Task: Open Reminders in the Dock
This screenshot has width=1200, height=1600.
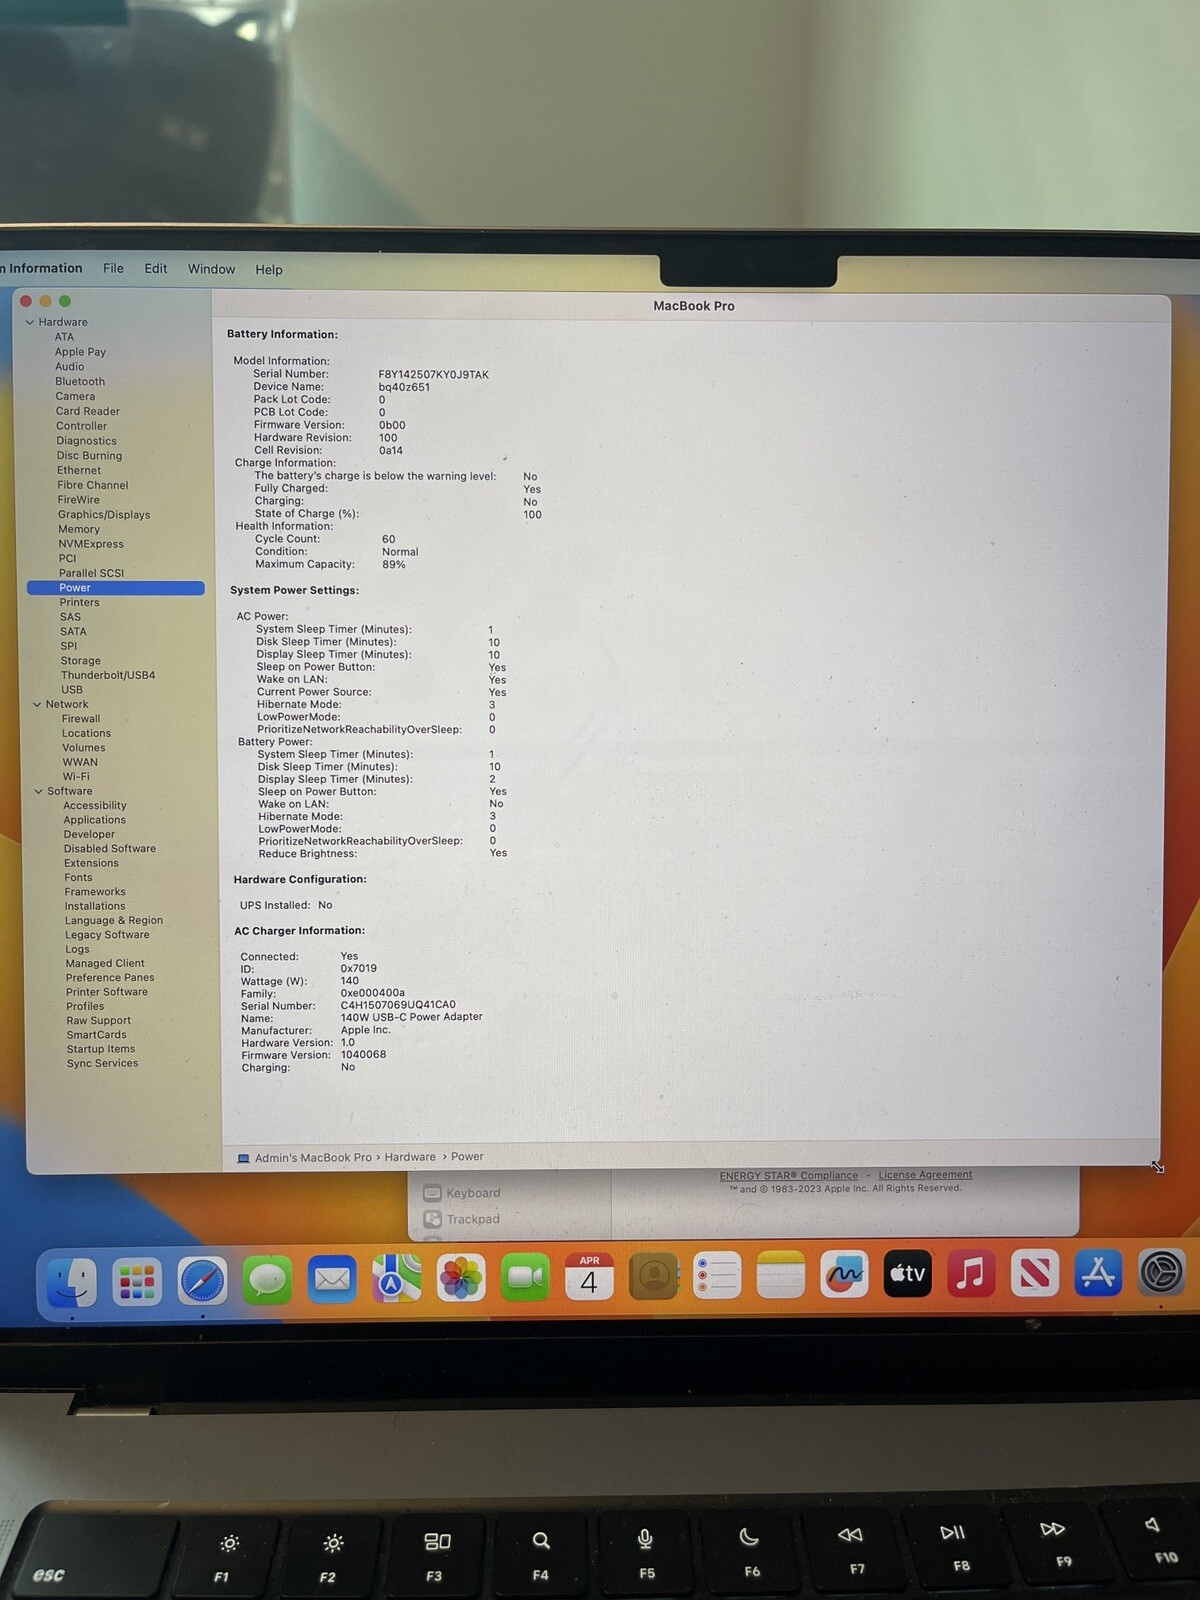Action: coord(717,1276)
